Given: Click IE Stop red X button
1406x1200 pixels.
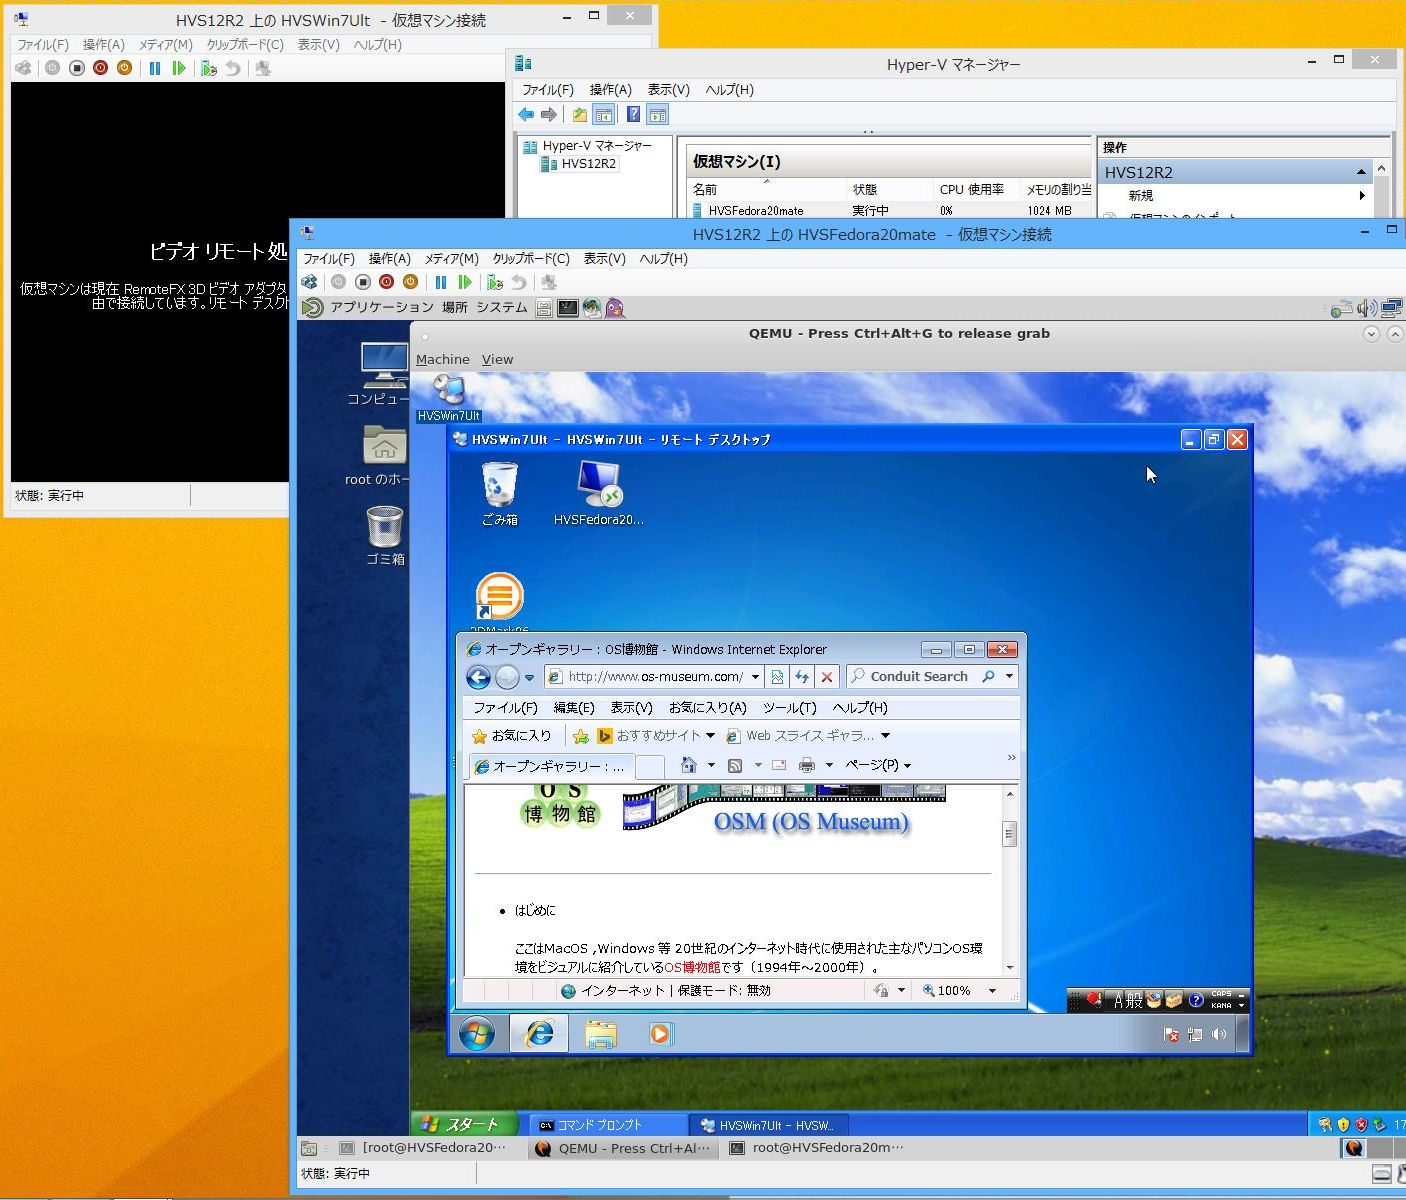Looking at the screenshot, I should 826,677.
